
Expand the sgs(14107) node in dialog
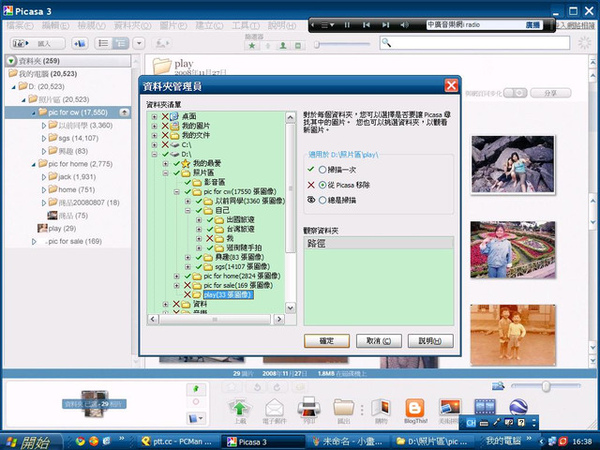(188, 267)
